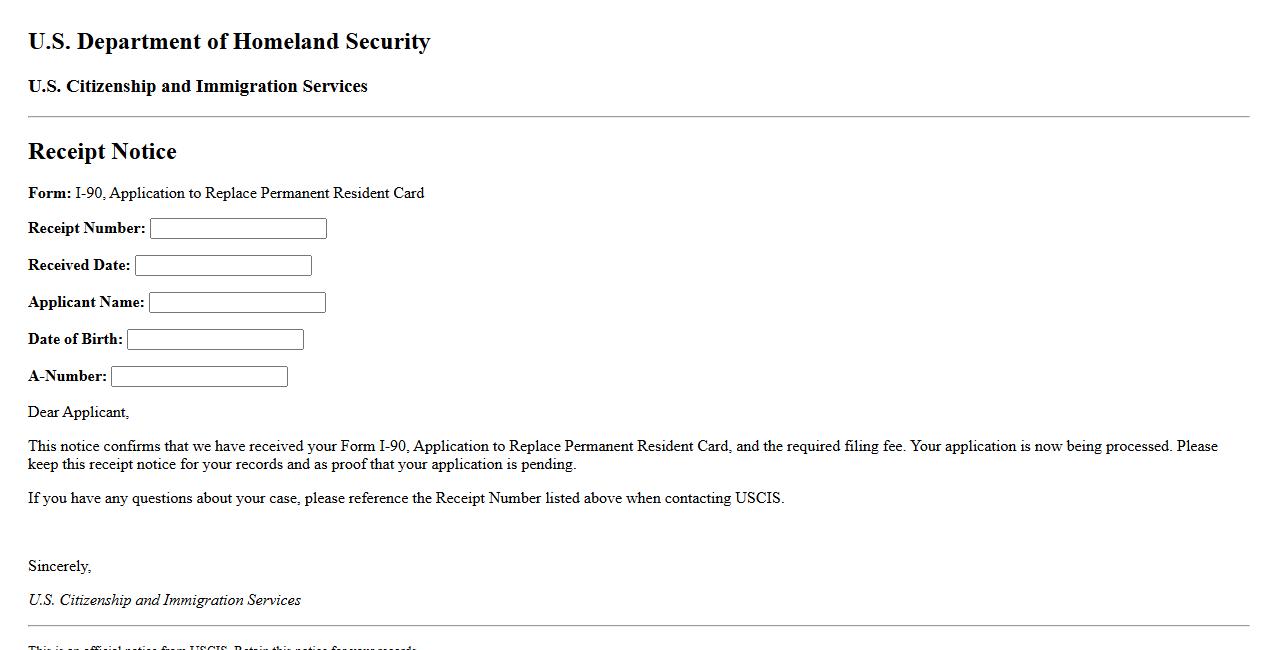Viewport: 1278px width, 650px height.
Task: Click the italic USCIS signature line
Action: [164, 600]
